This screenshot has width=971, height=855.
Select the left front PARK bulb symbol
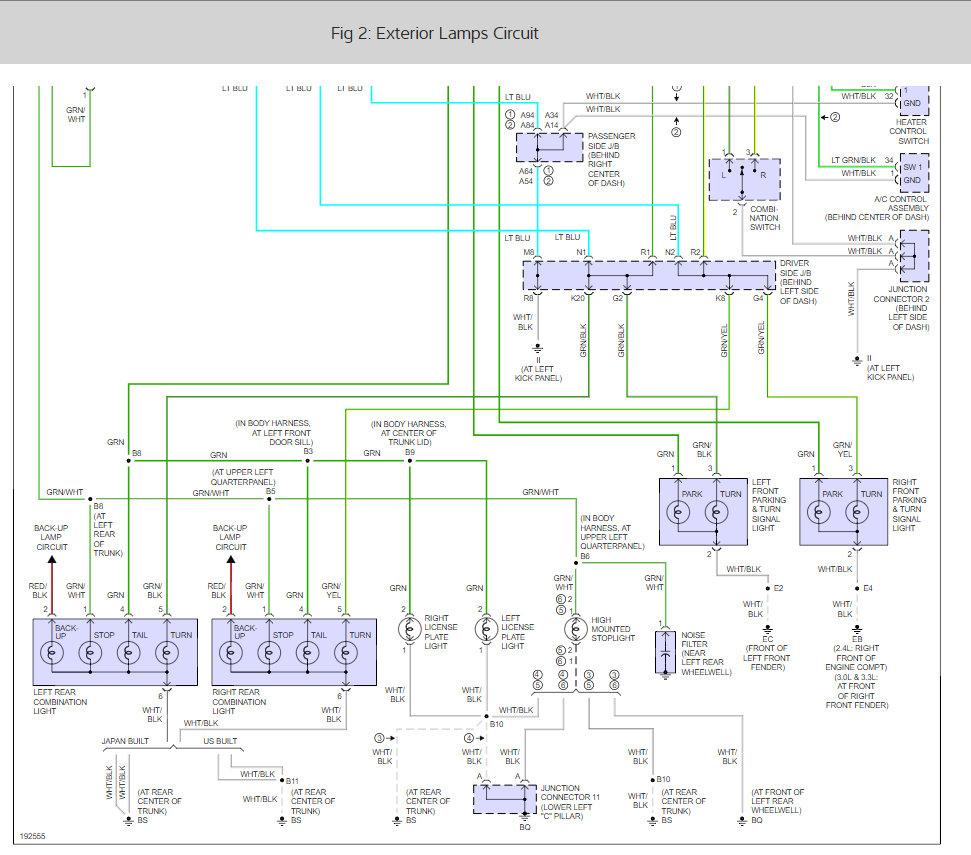tap(678, 512)
